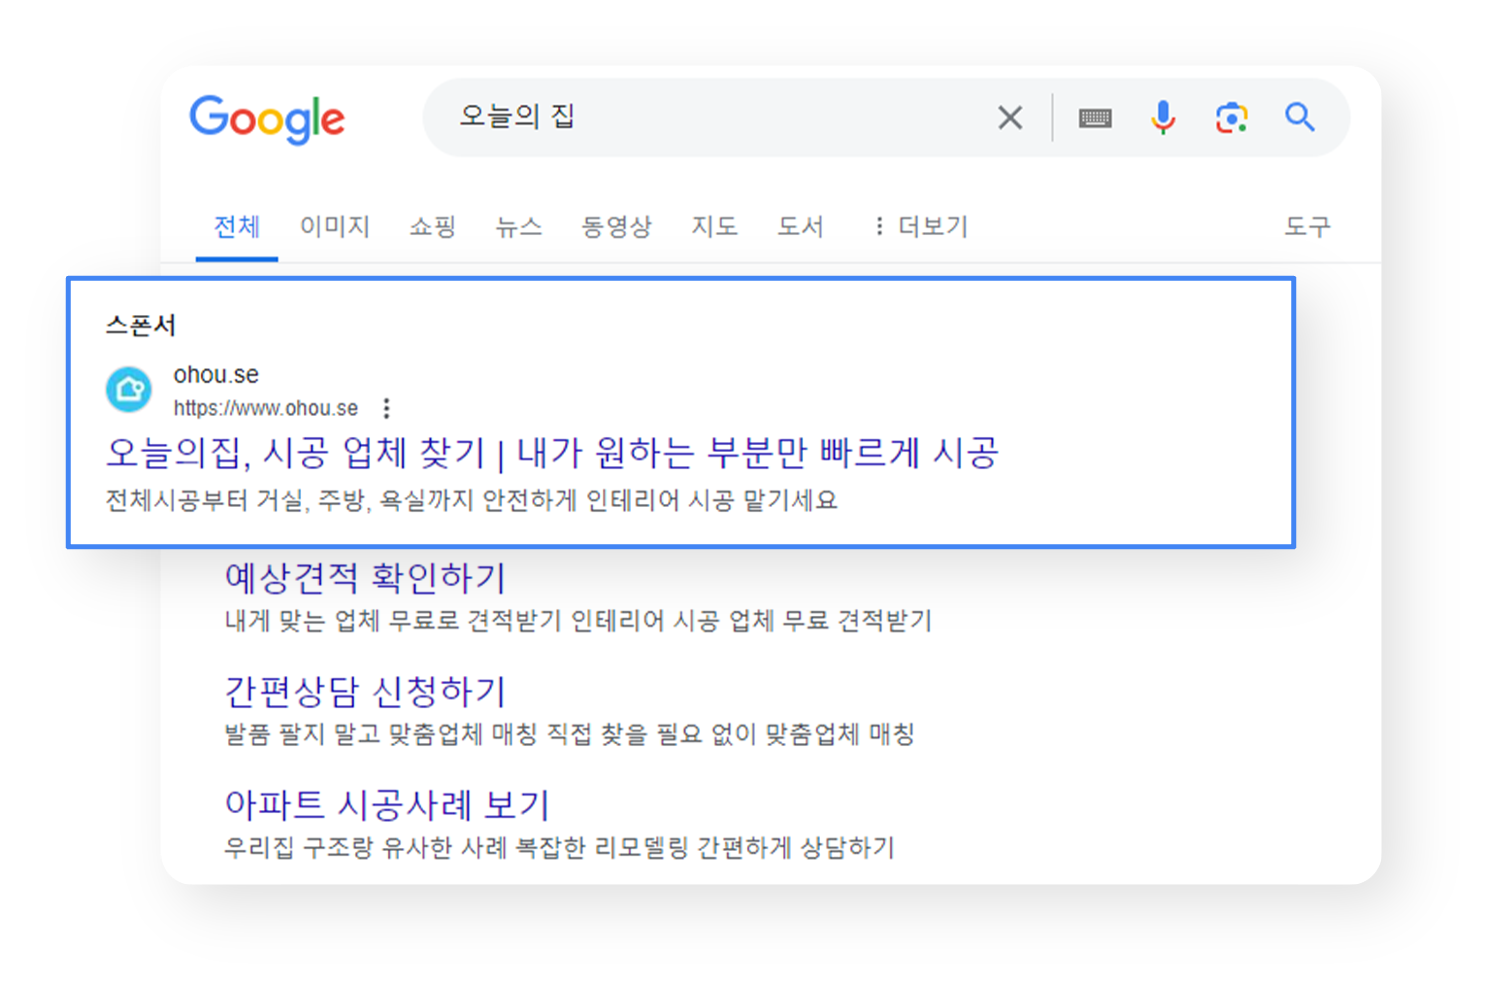Click the ohou.se site favicon
Screen dimensions: 1485x990
[129, 389]
